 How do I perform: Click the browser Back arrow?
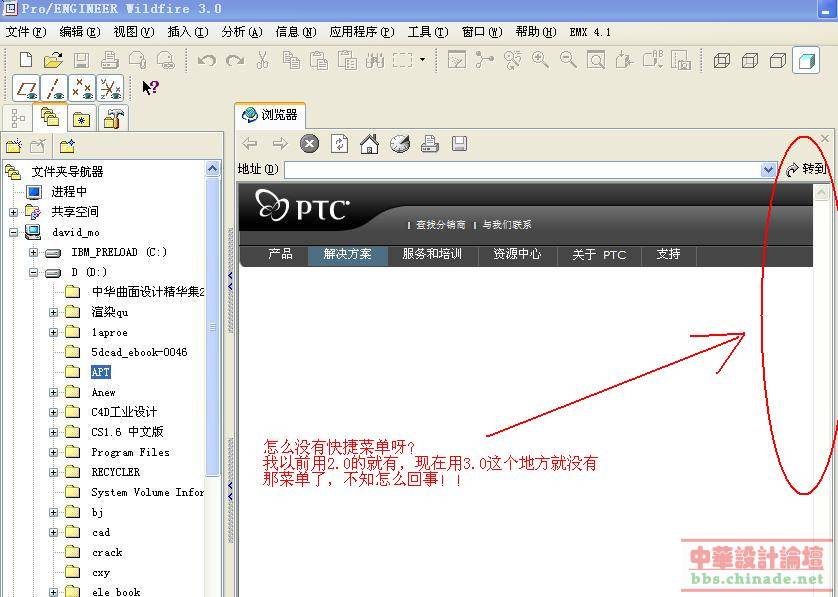pyautogui.click(x=250, y=143)
